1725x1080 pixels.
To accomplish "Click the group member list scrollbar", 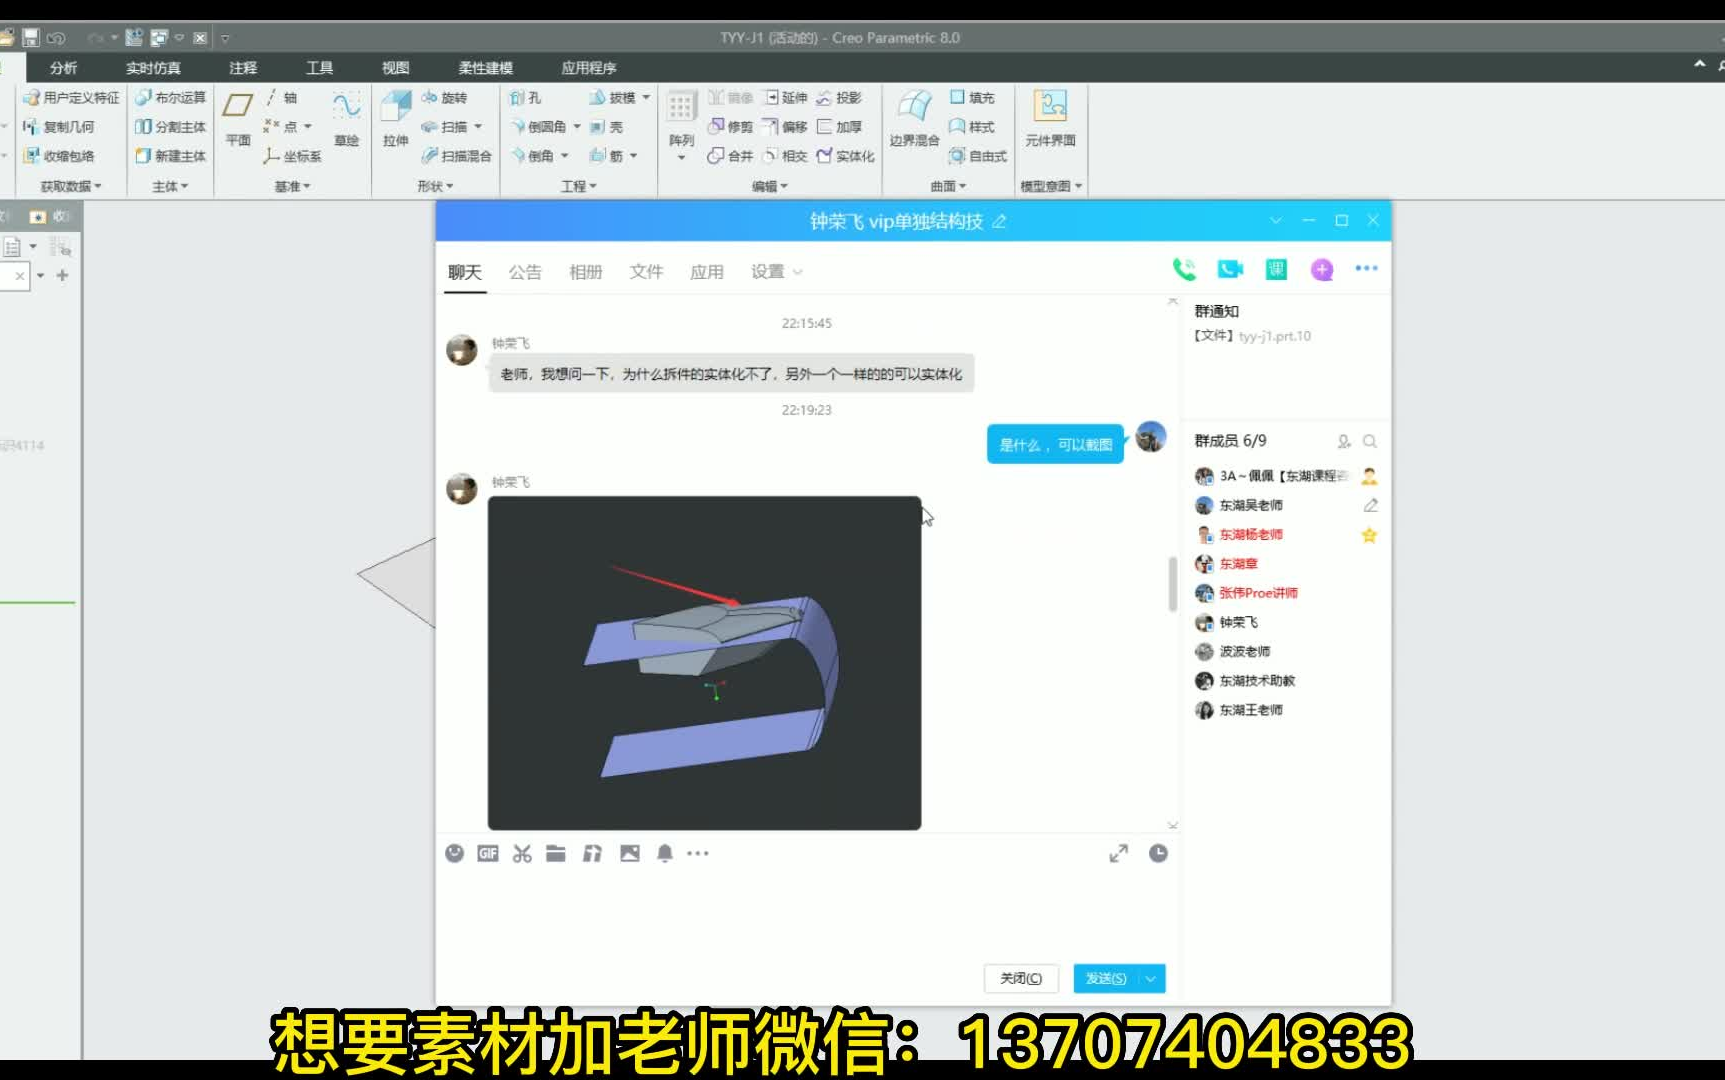I will [x=1172, y=585].
